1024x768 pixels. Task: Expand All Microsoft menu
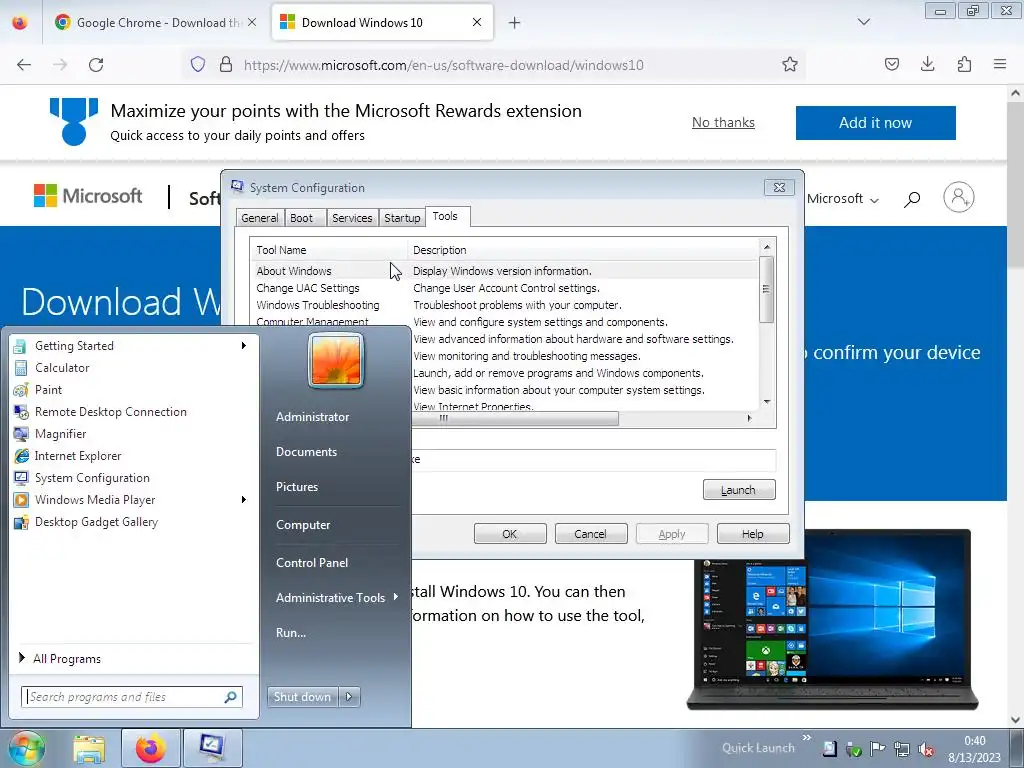843,199
